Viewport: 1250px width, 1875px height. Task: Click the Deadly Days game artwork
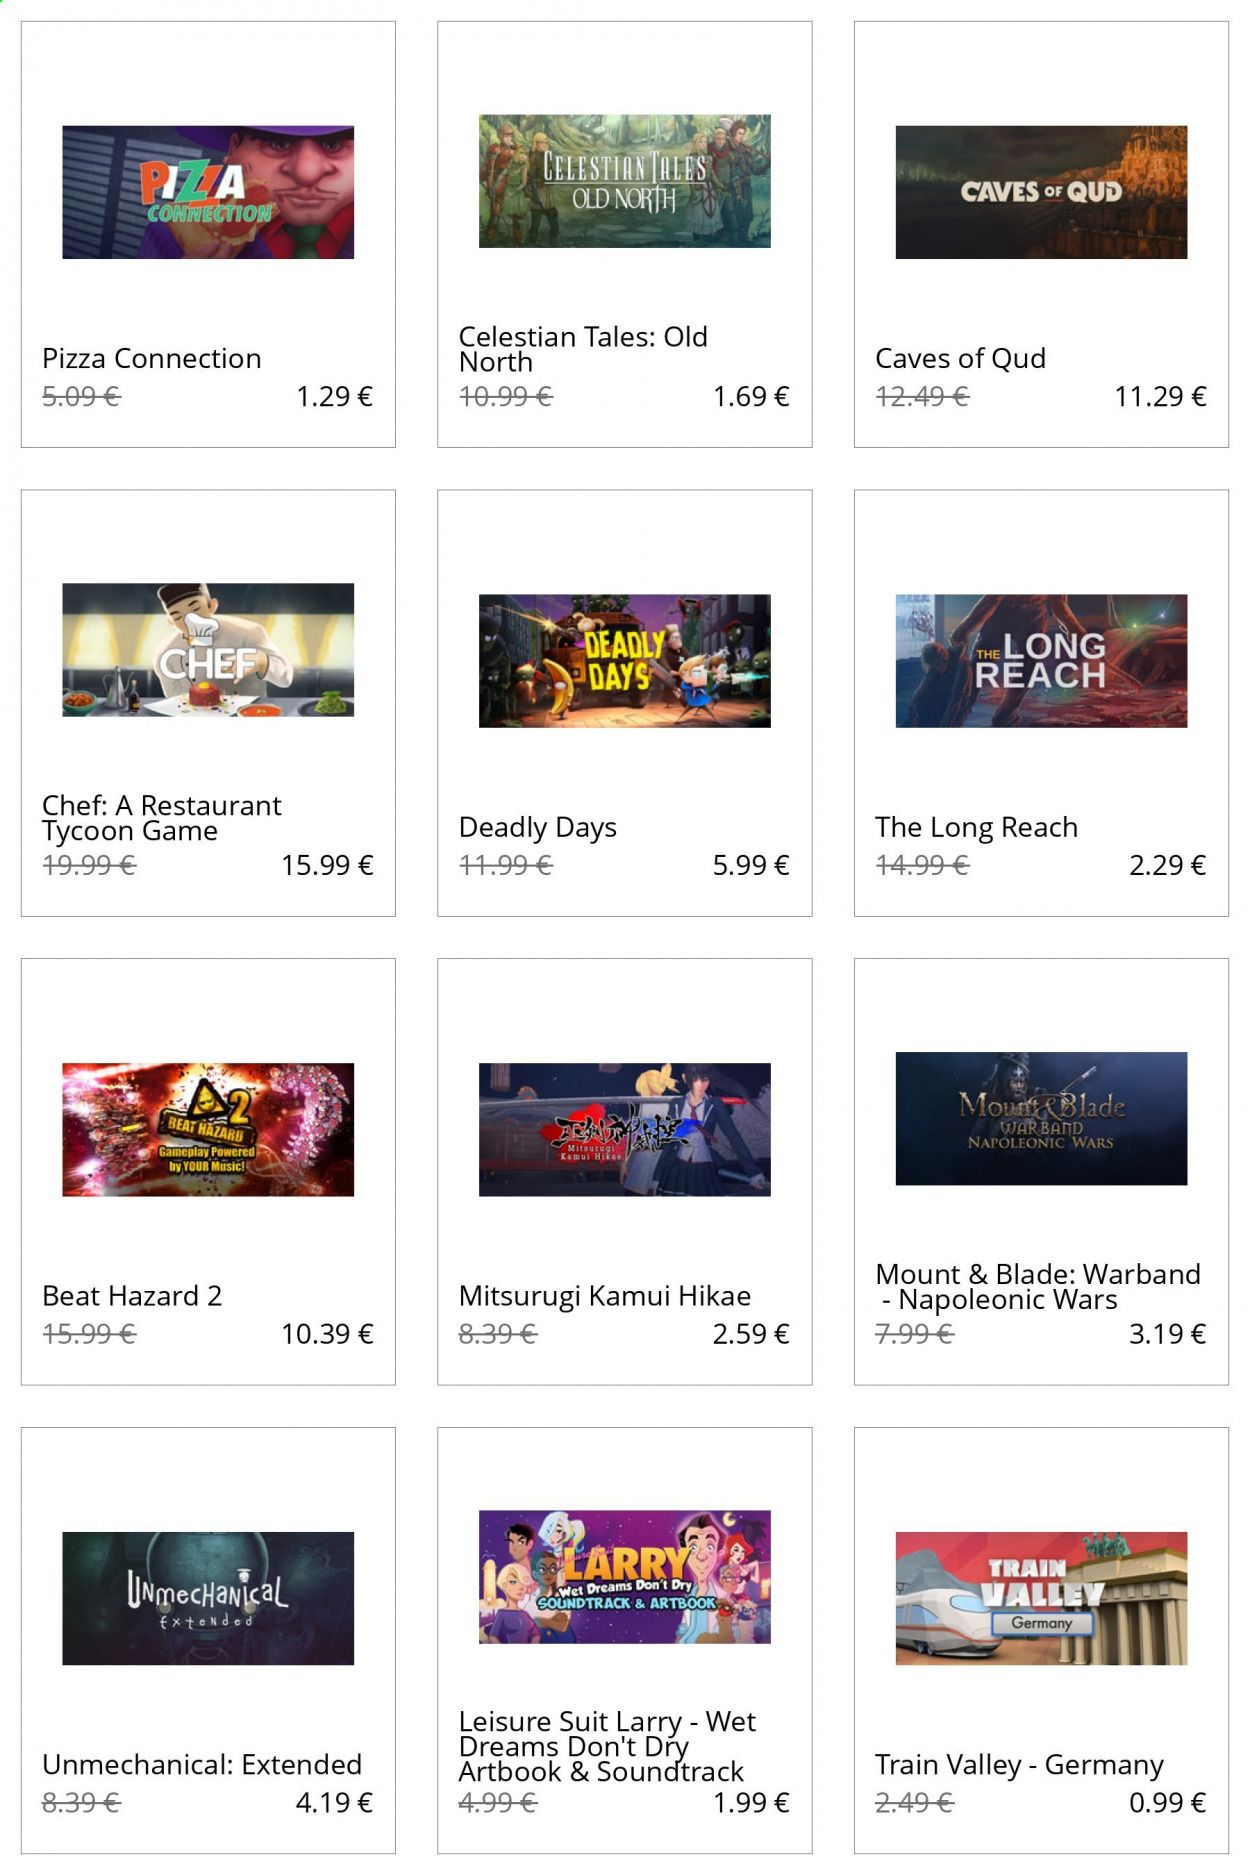(x=624, y=661)
